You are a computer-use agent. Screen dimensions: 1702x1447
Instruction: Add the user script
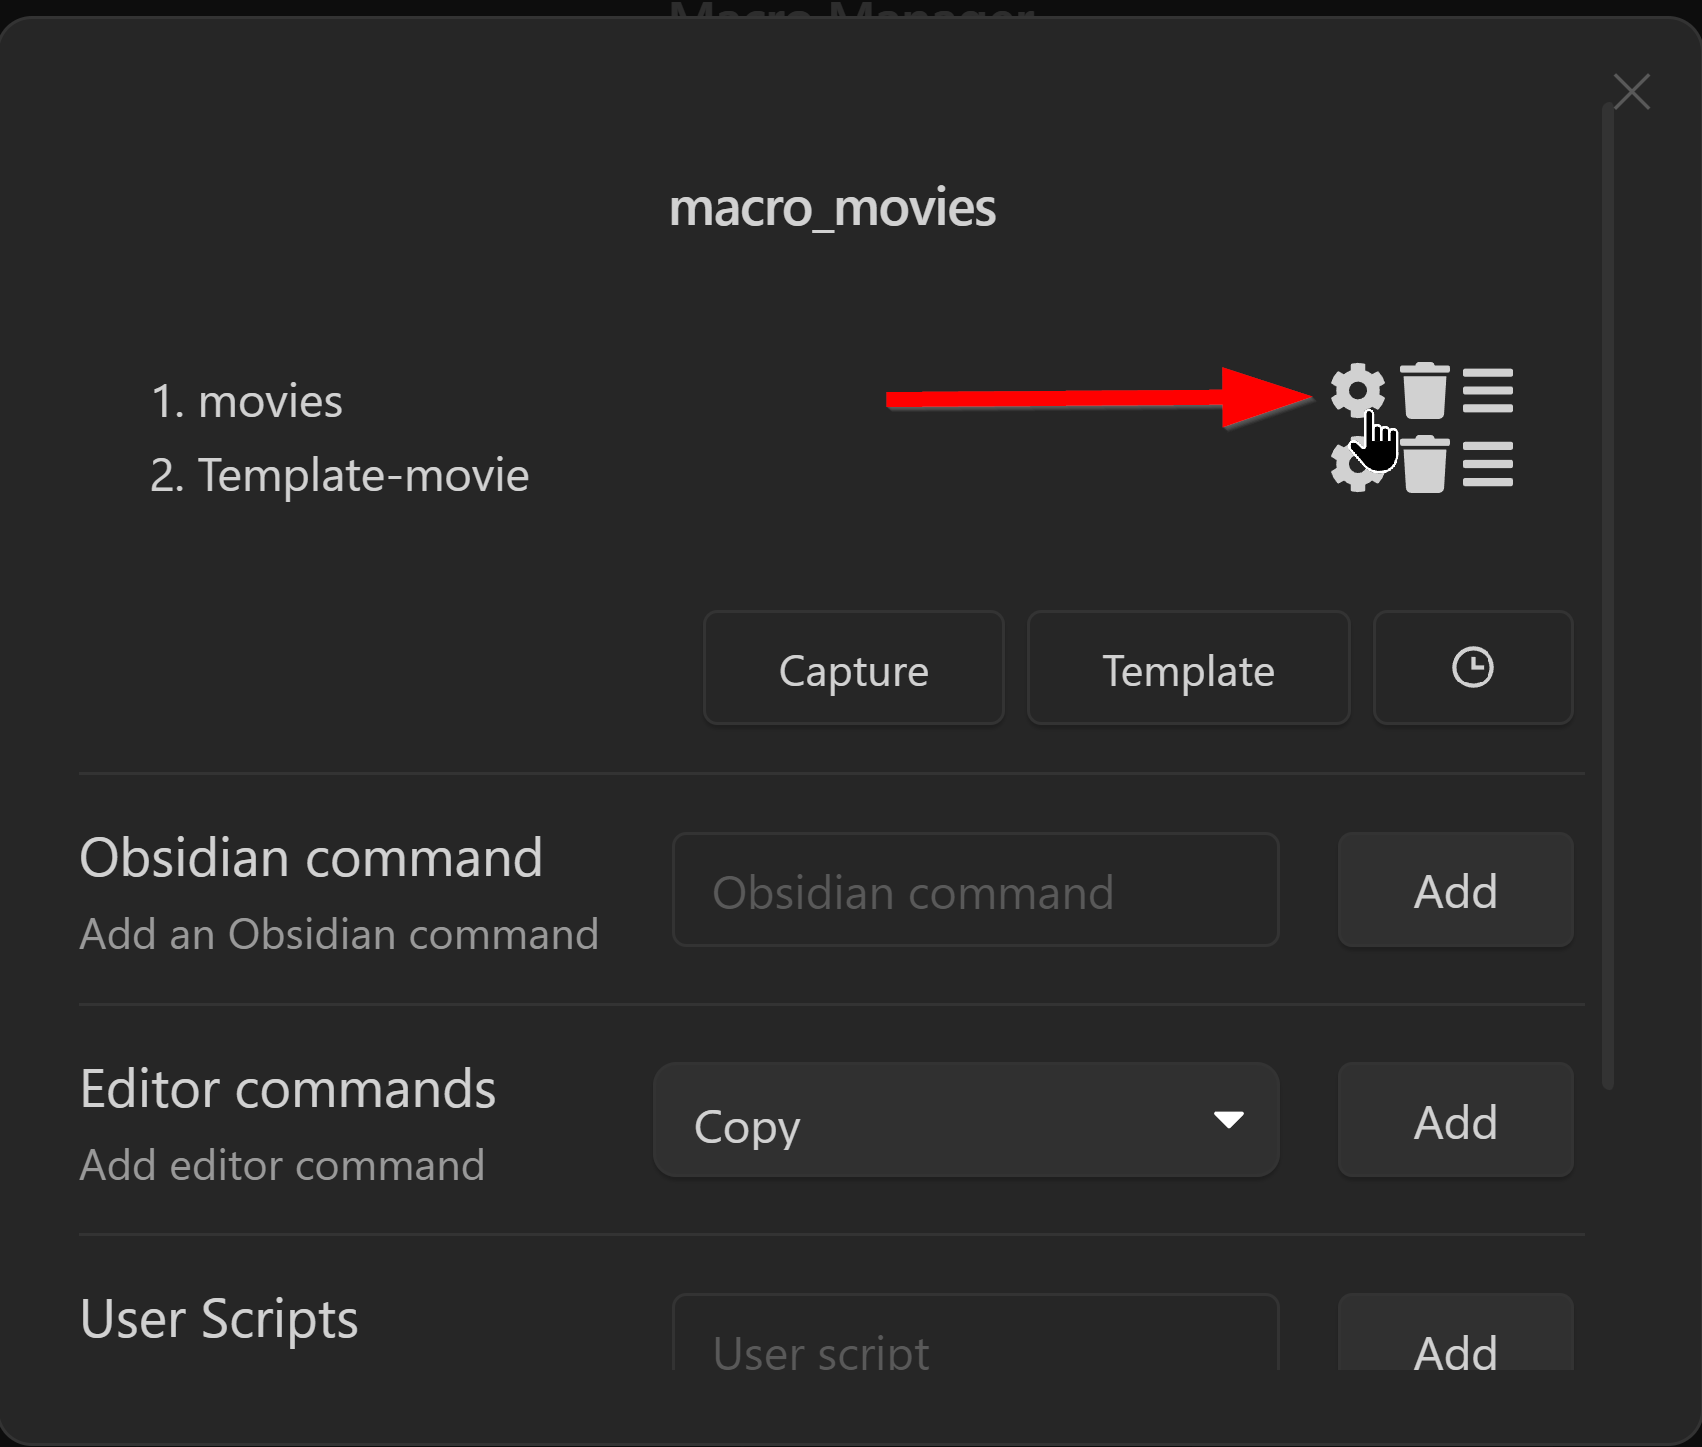1456,1333
